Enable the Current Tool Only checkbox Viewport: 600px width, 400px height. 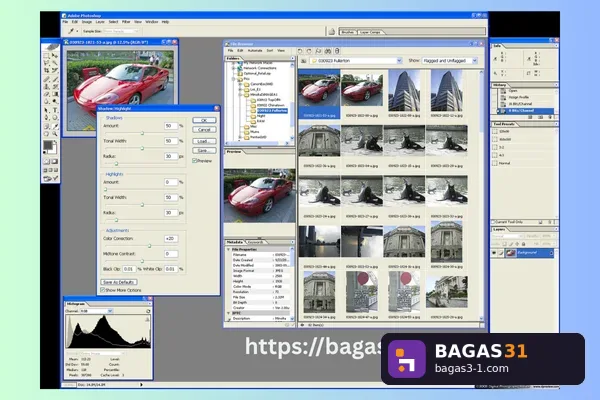click(x=493, y=222)
